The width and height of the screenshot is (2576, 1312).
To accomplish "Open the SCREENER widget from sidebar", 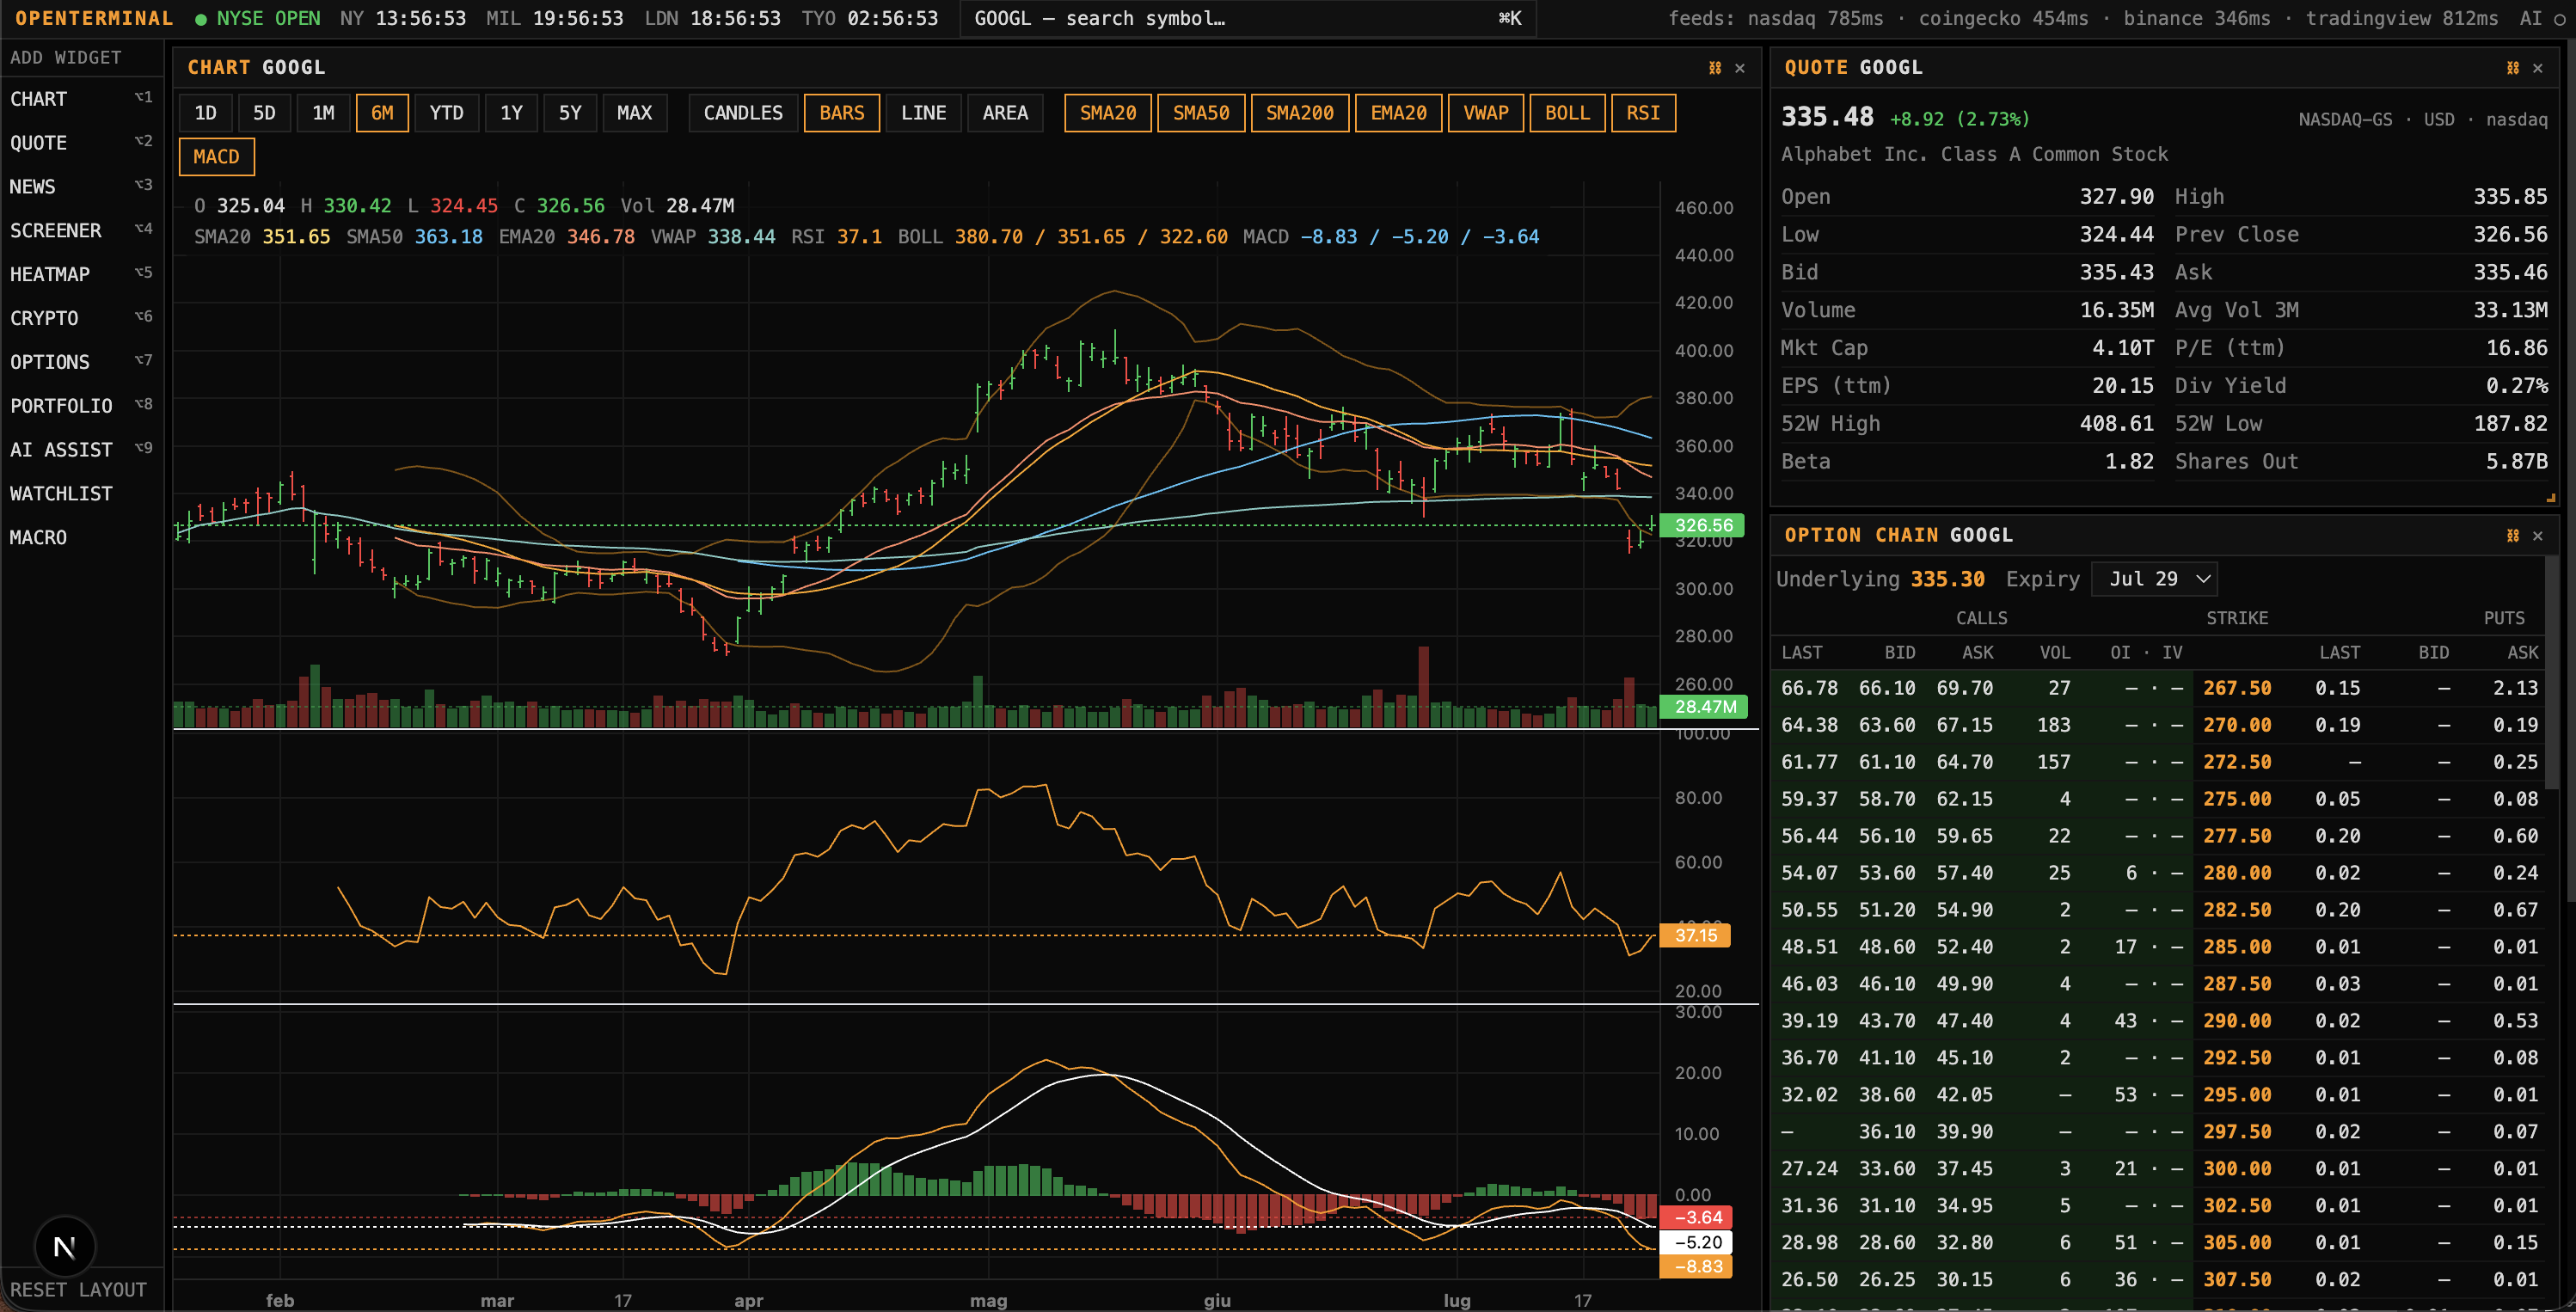I will [x=81, y=231].
